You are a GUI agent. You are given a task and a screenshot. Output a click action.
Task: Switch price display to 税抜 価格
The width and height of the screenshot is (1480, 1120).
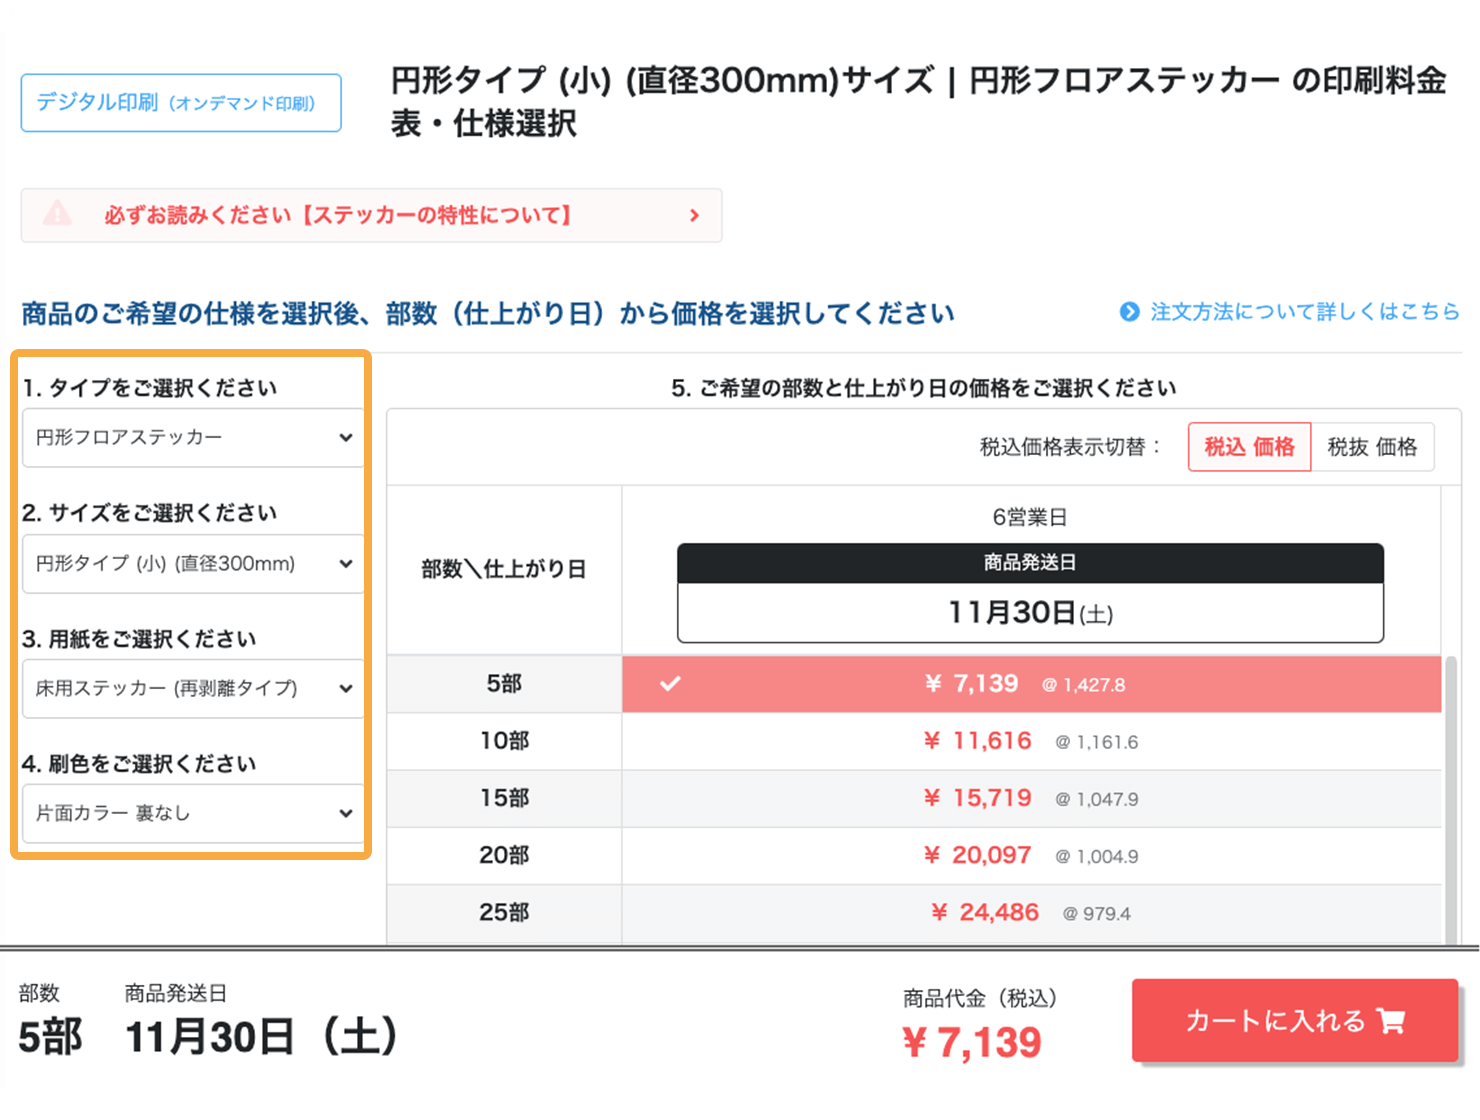1373,447
